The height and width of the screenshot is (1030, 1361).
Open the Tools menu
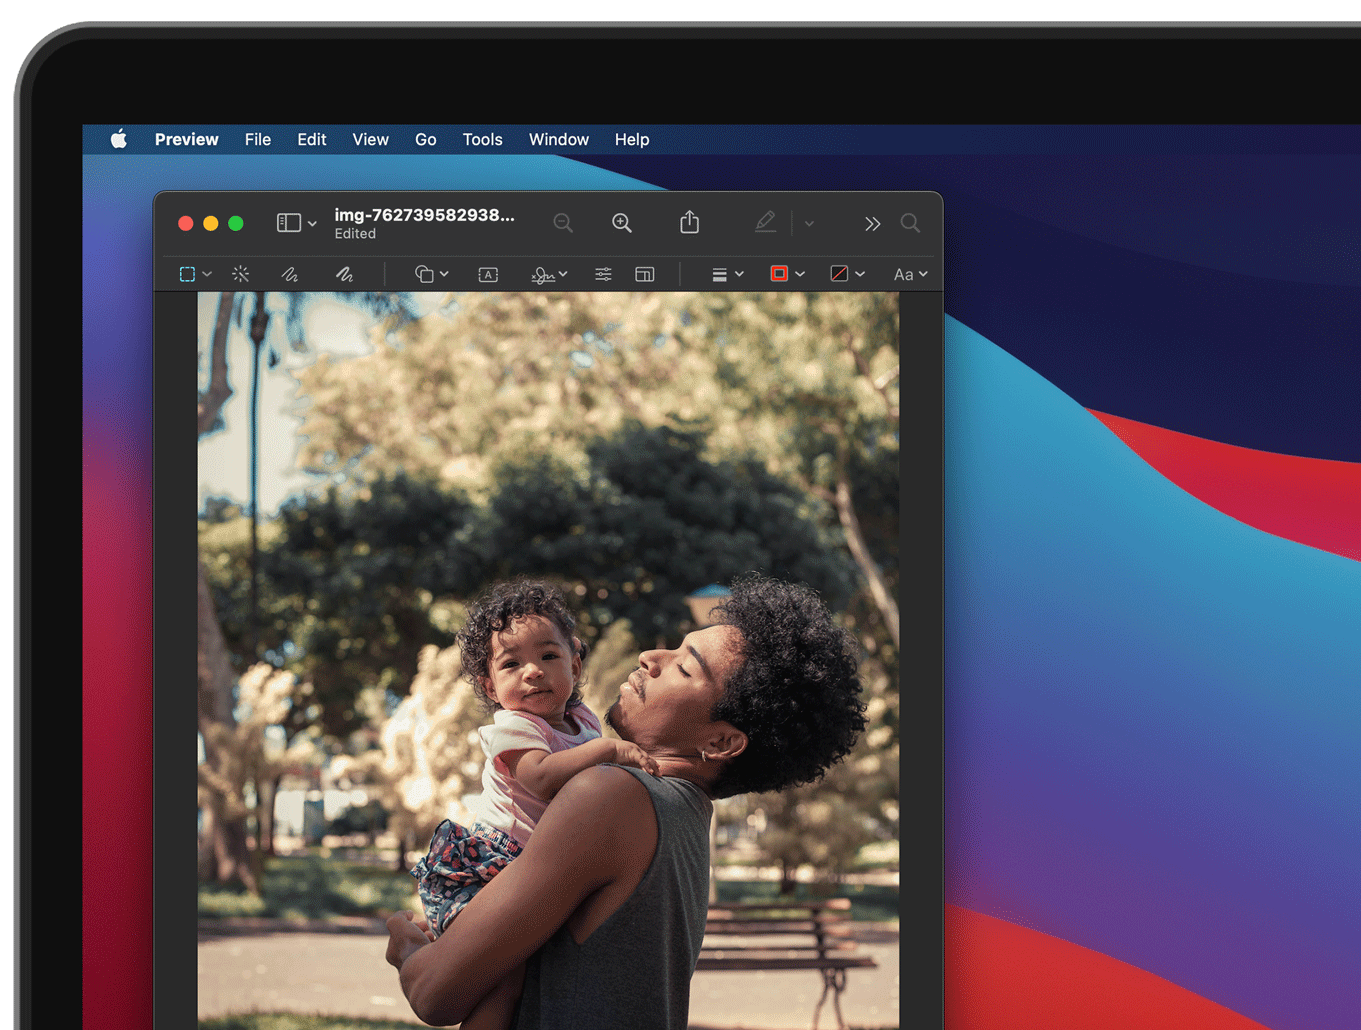(x=482, y=139)
